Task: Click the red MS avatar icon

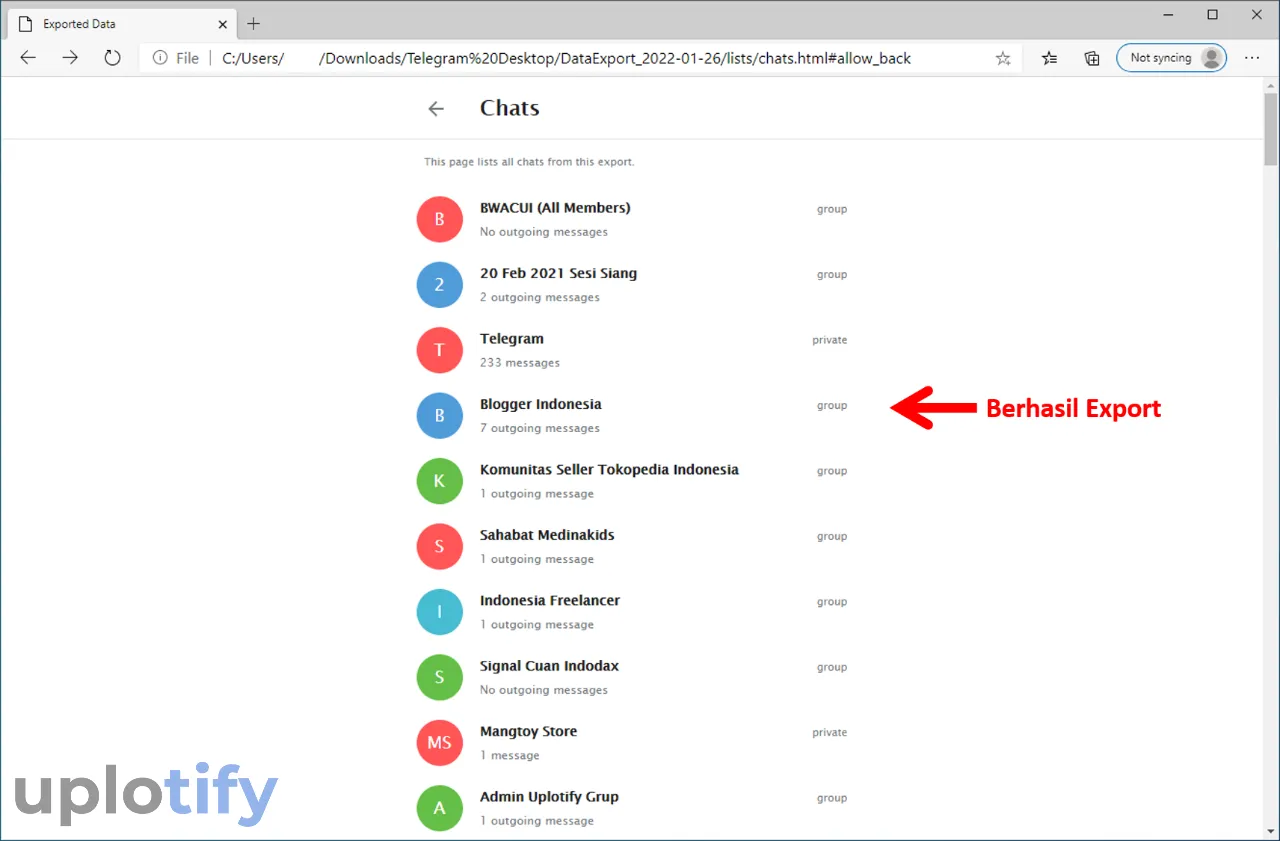Action: pyautogui.click(x=439, y=743)
